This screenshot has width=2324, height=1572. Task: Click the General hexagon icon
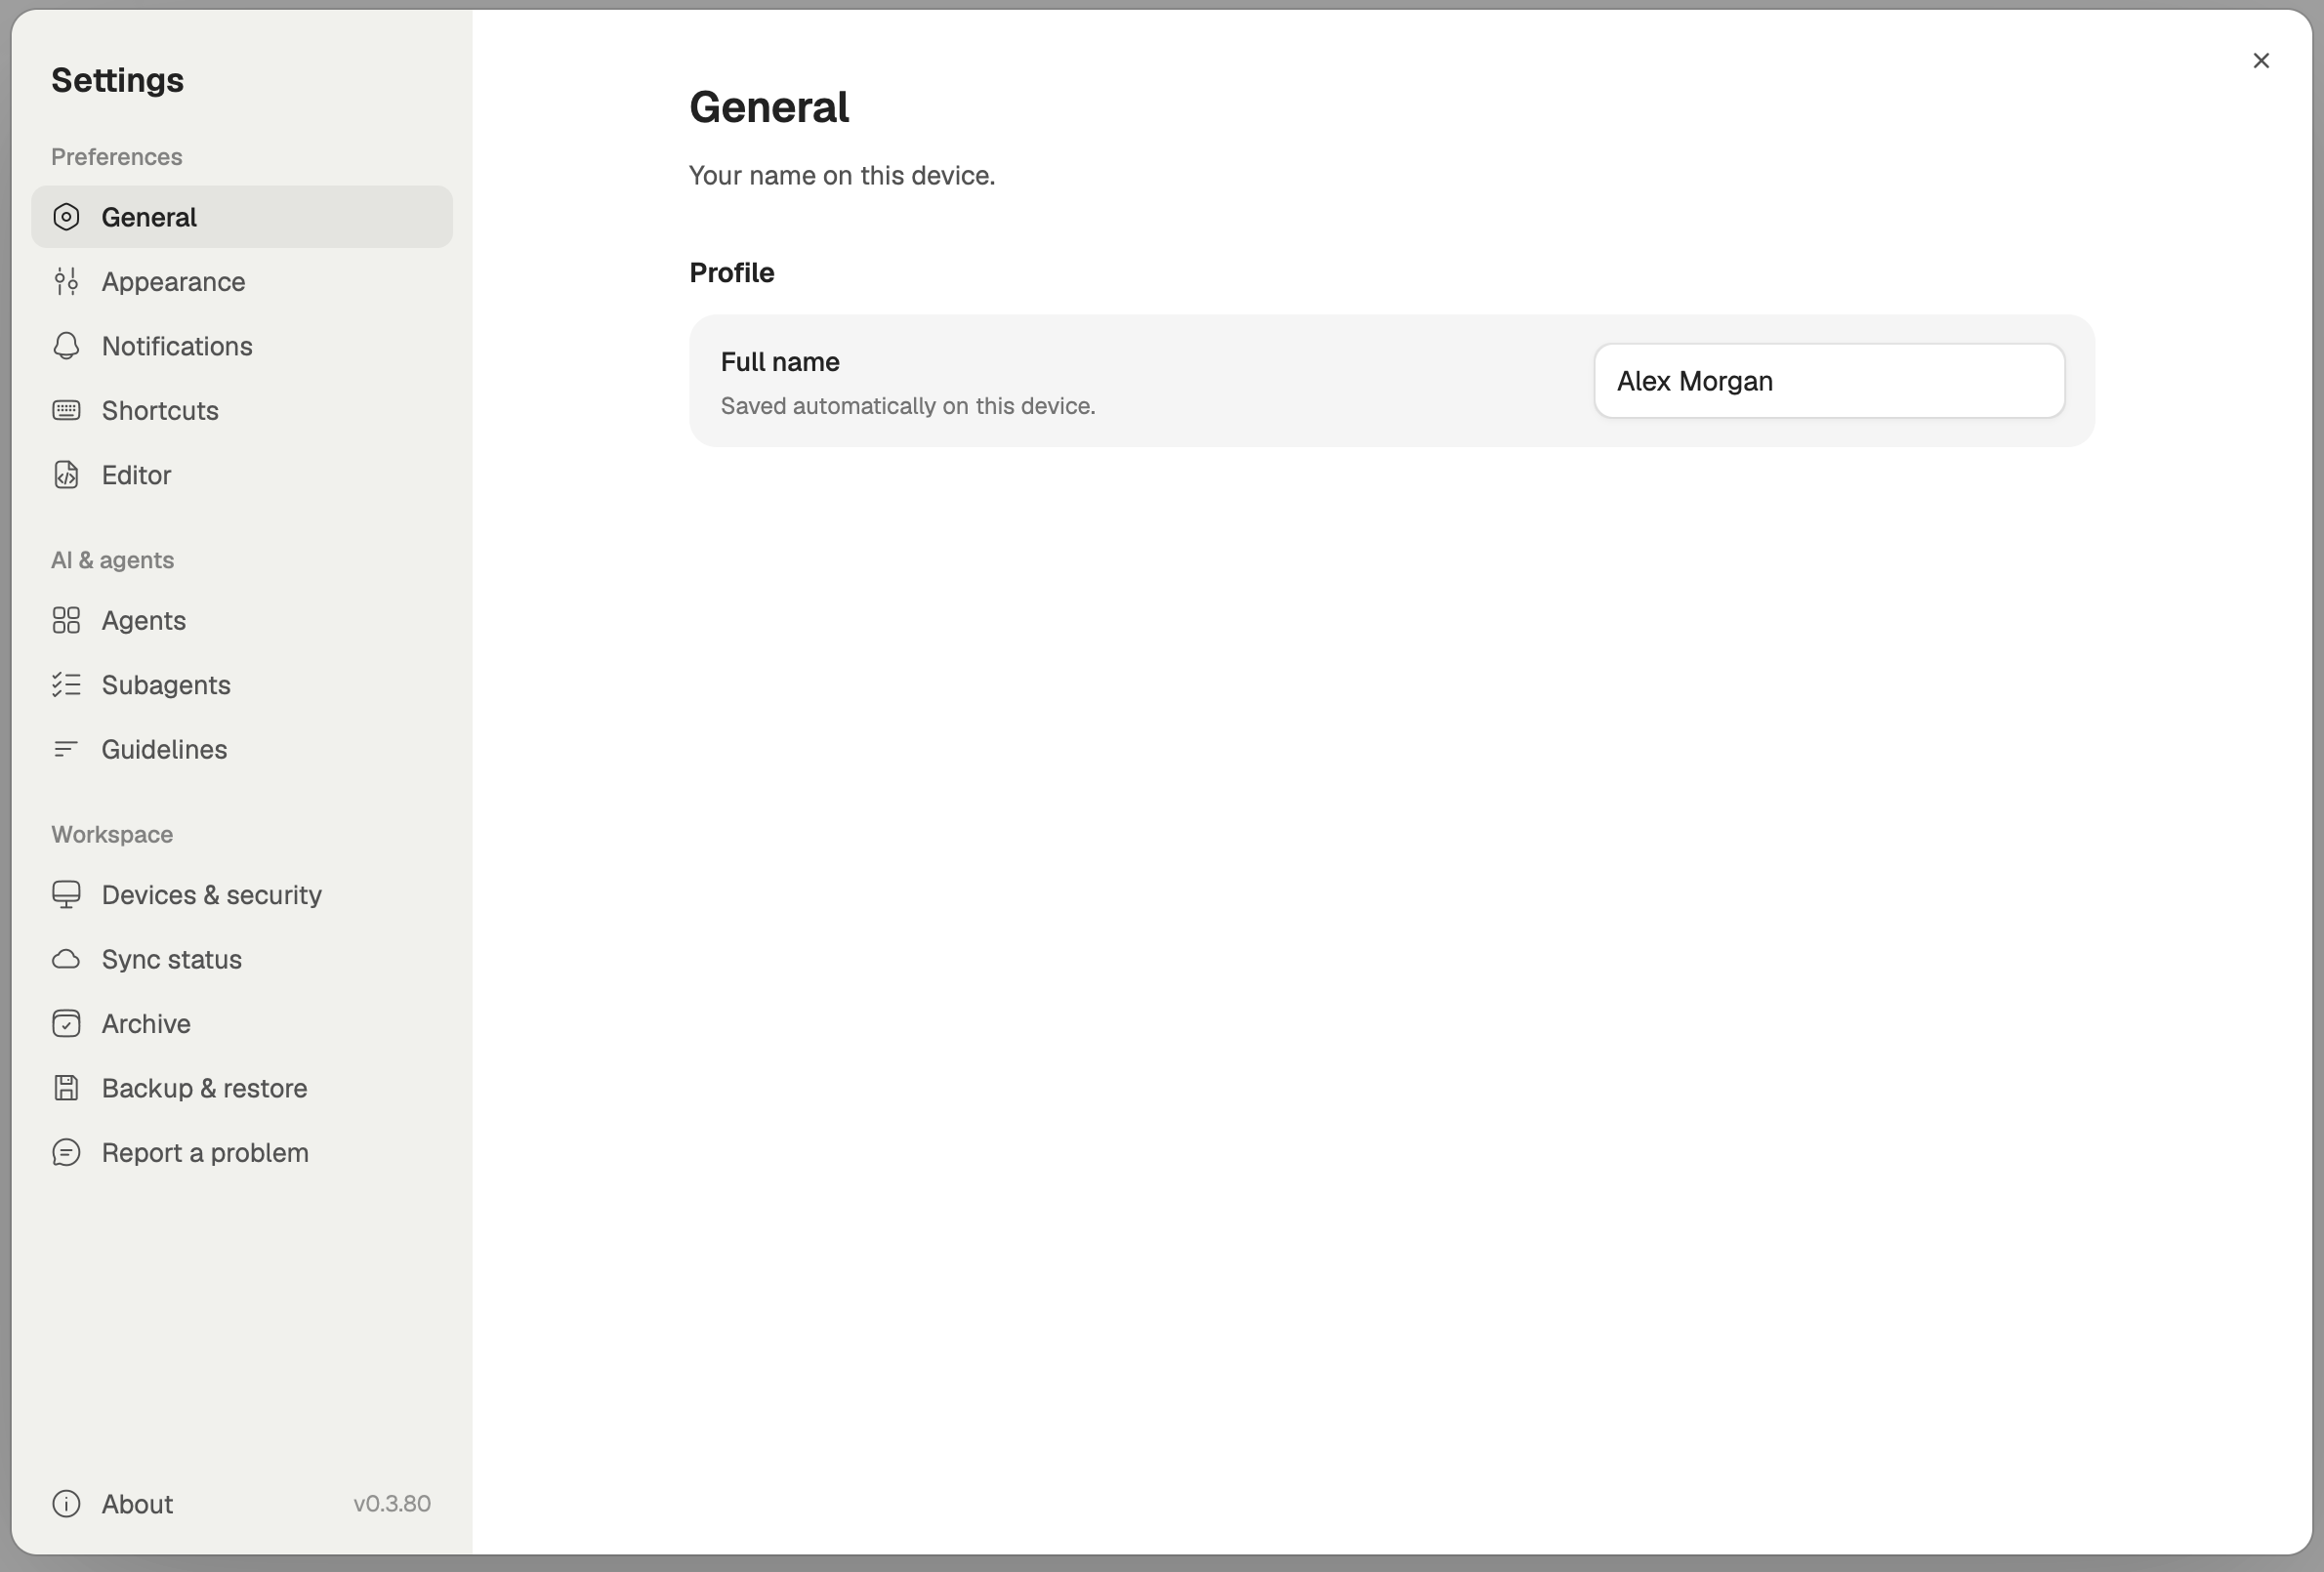tap(66, 217)
